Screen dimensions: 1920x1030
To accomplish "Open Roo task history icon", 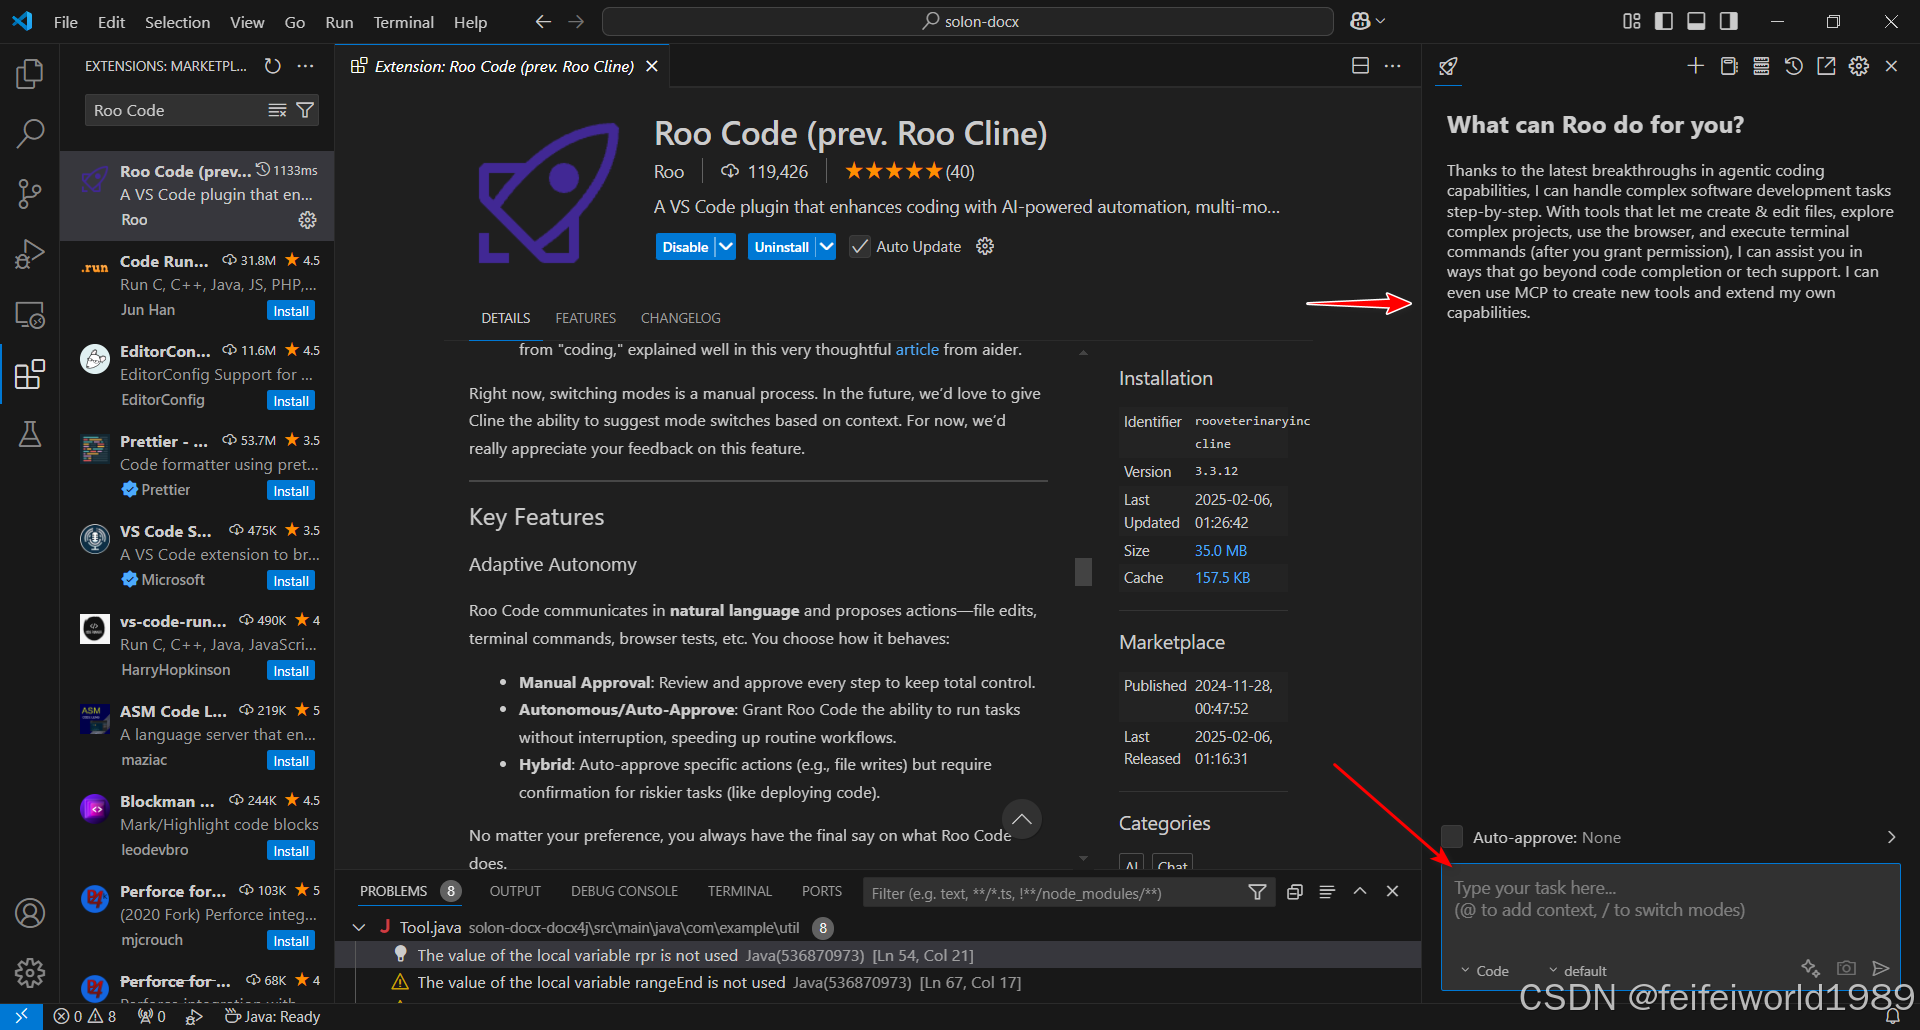I will tap(1794, 66).
